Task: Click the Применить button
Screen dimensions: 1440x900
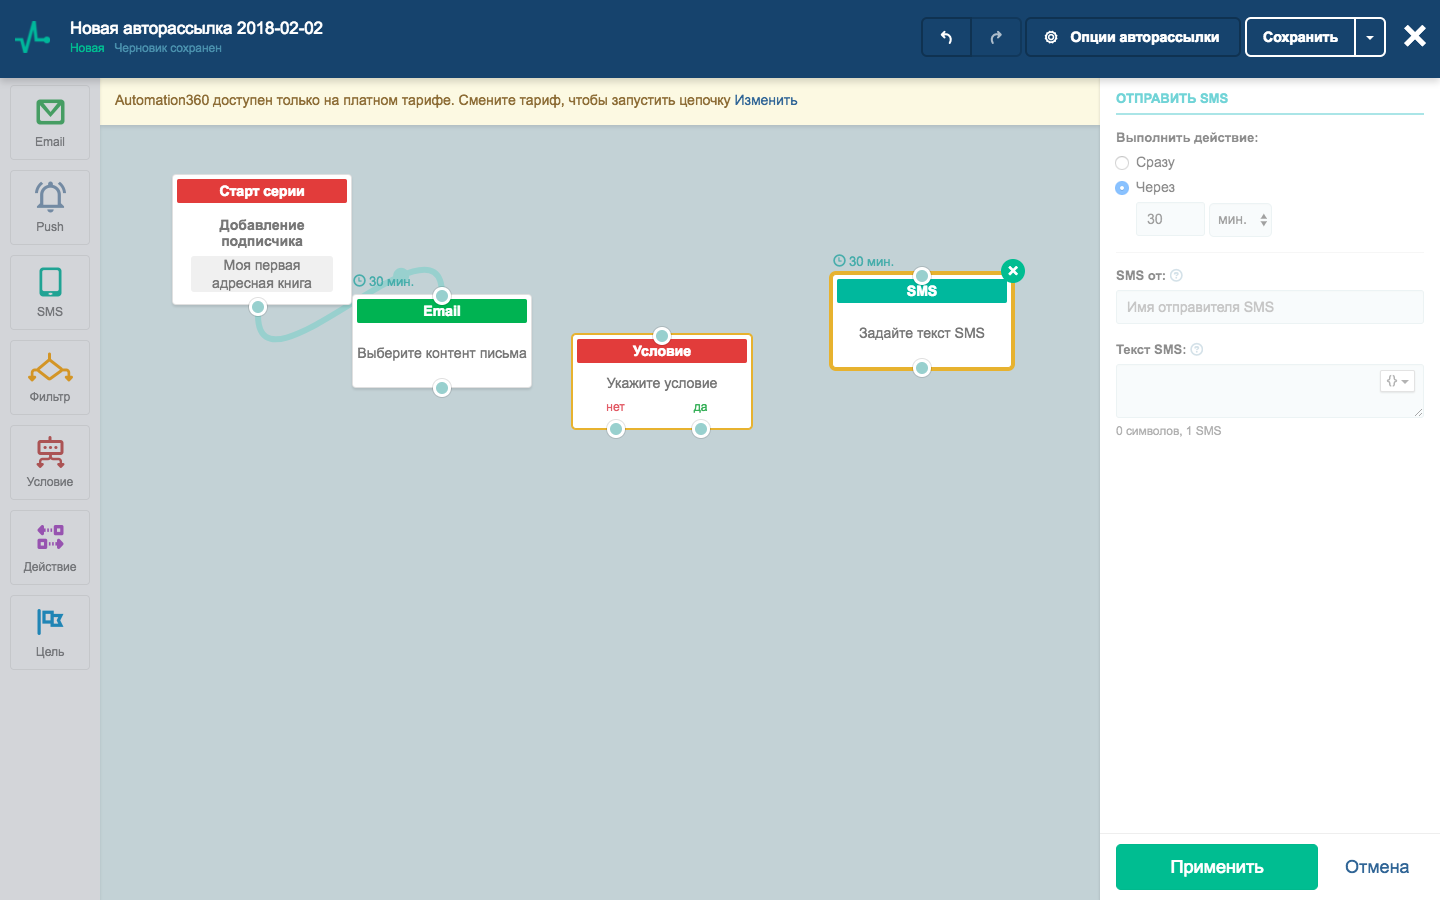Action: [1217, 867]
